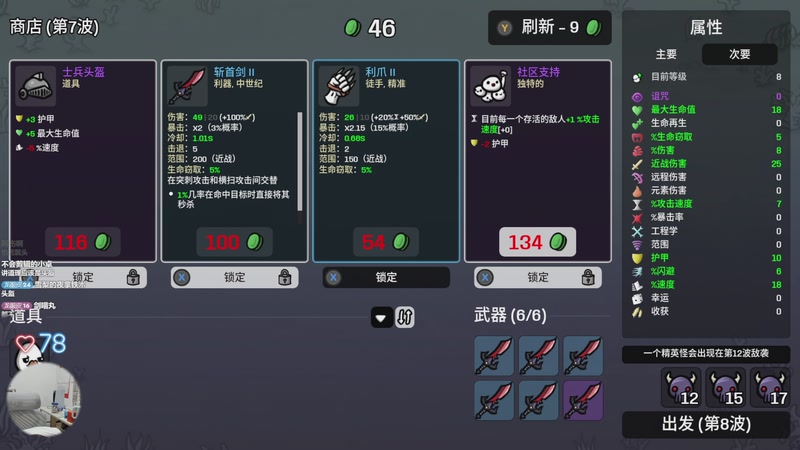Image resolution: width=800 pixels, height=450 pixels.
Task: Switch to the 次要 attributes tab
Action: pos(740,54)
